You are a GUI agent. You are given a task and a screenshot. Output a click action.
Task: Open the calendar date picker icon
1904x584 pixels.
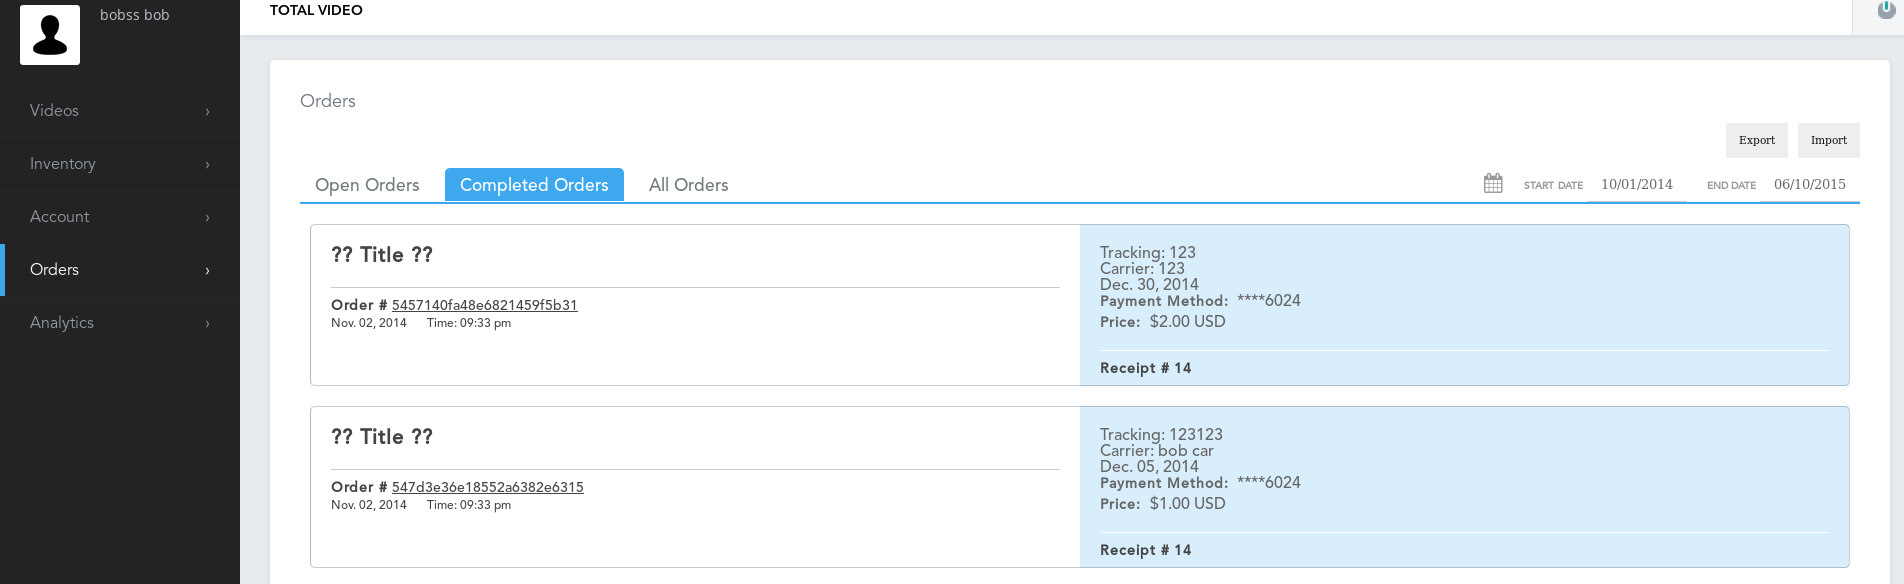point(1493,183)
